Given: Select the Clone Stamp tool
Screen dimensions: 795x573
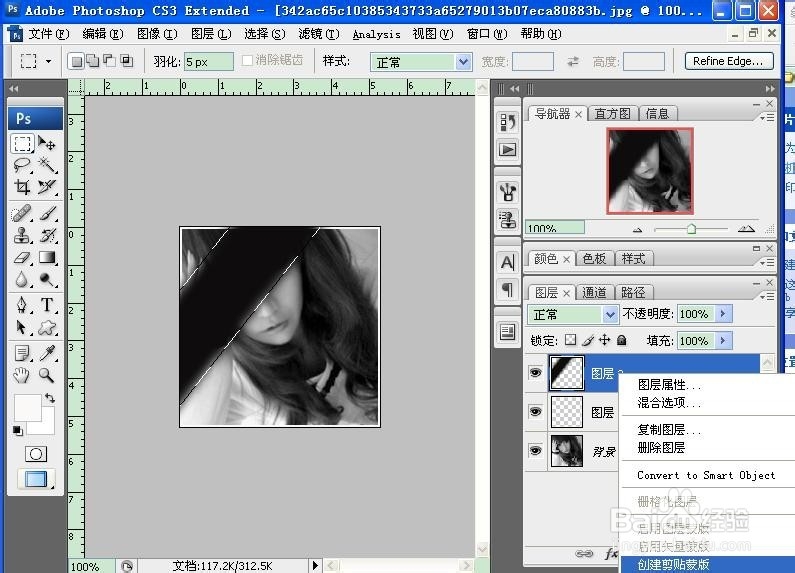Looking at the screenshot, I should [x=22, y=235].
